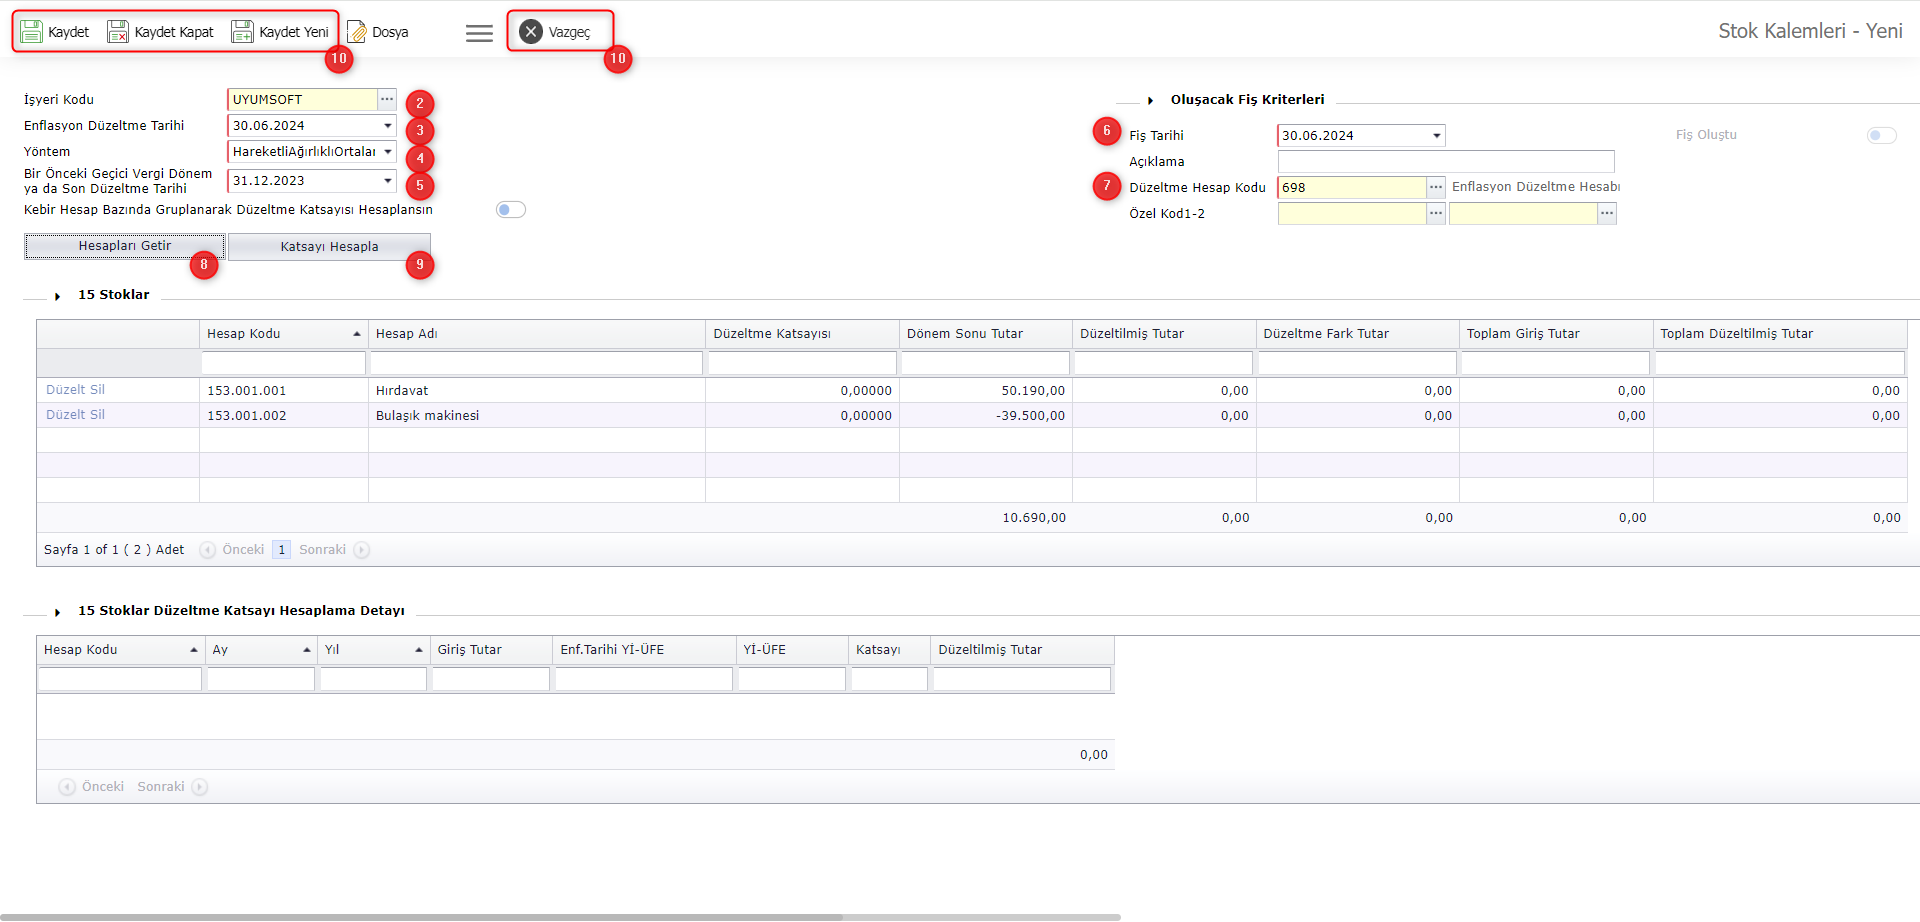
Task: Click next arrow icon in detail grid pager
Action: coord(200,787)
